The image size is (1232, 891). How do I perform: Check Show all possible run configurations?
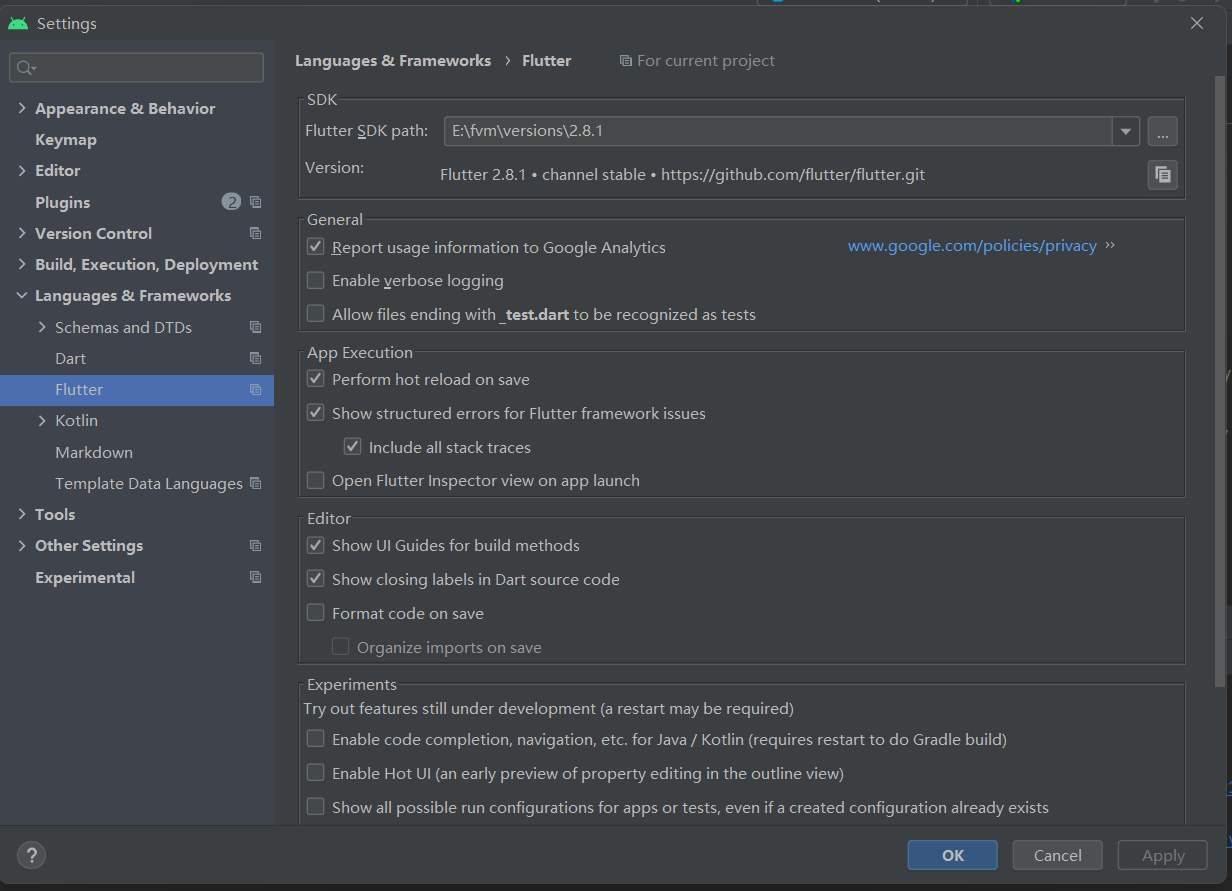pos(315,807)
